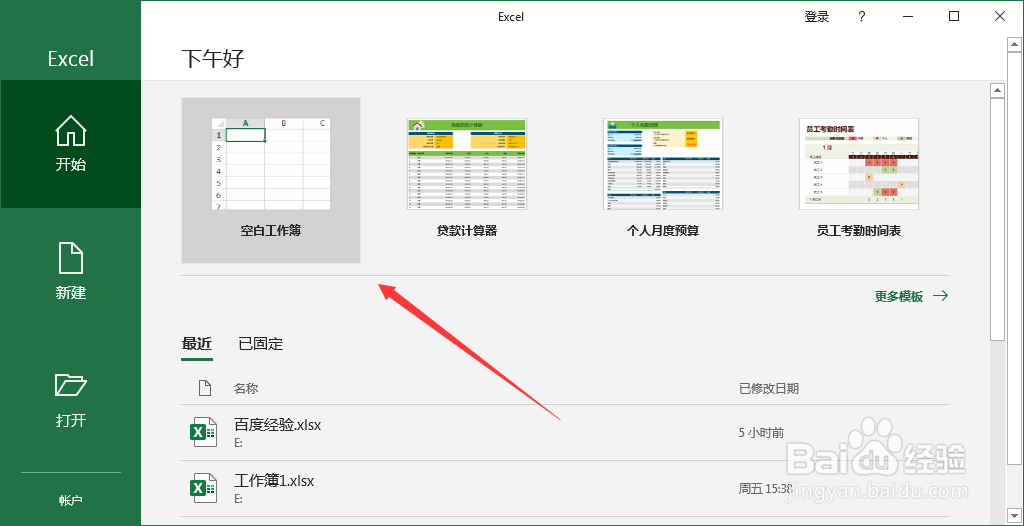Click the Excel file icon beside 工作簿1.xlsx
This screenshot has width=1024, height=526.
[x=203, y=489]
